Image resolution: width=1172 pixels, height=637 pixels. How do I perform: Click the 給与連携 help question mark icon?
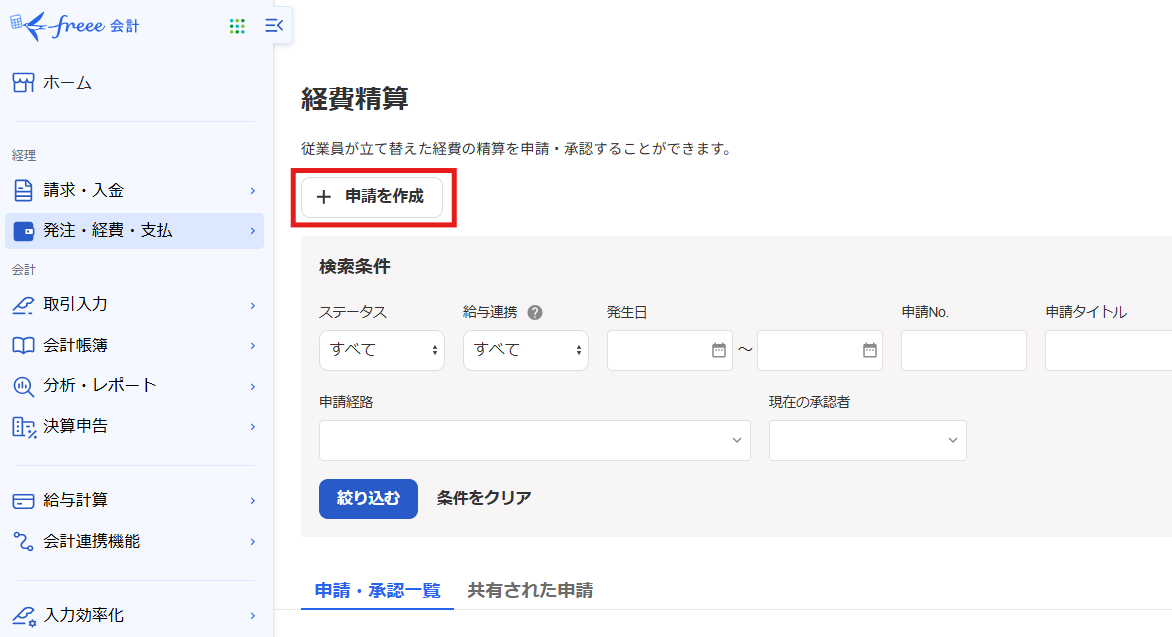535,312
